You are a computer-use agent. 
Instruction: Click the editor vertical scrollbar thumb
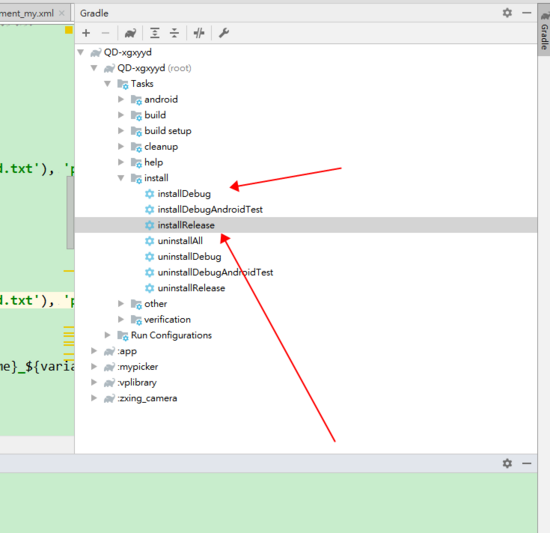70,212
